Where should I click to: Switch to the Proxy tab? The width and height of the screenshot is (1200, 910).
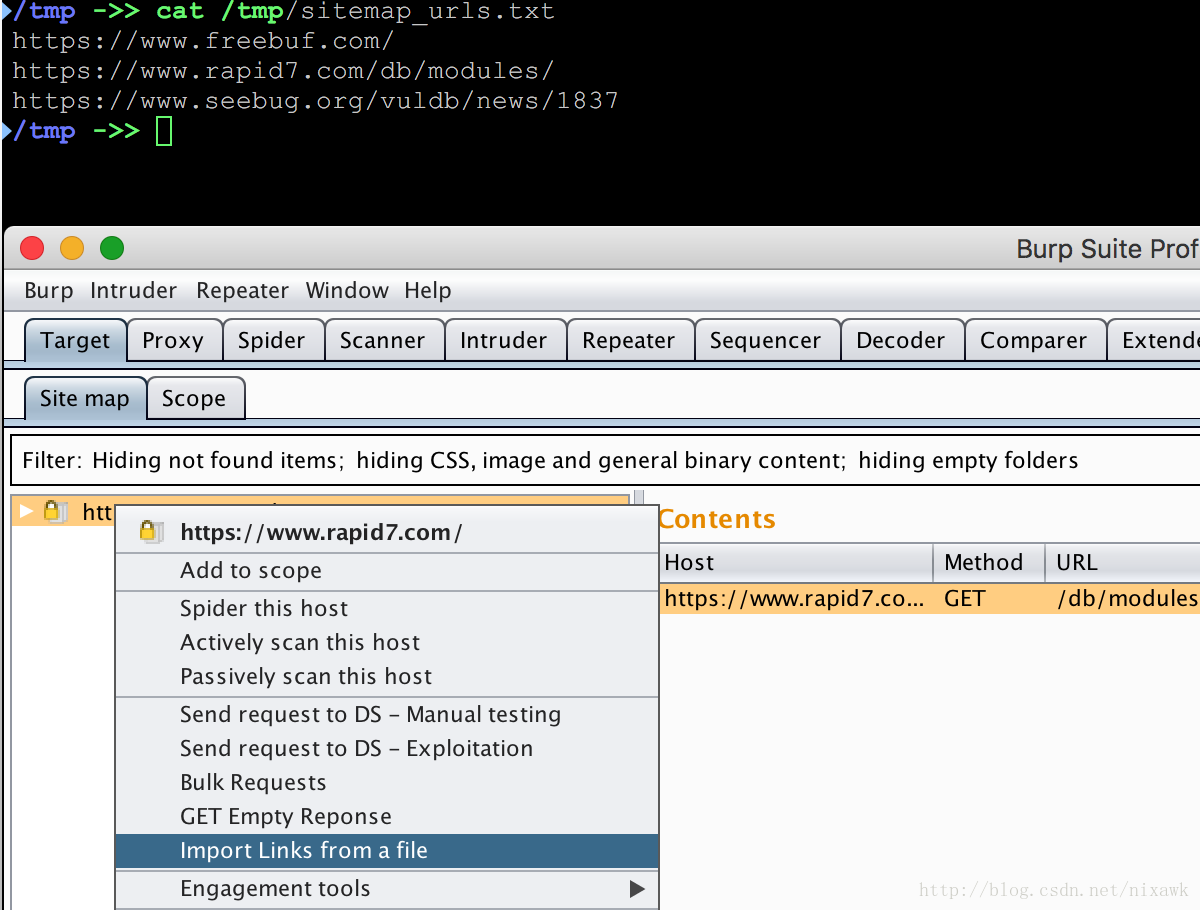click(173, 340)
